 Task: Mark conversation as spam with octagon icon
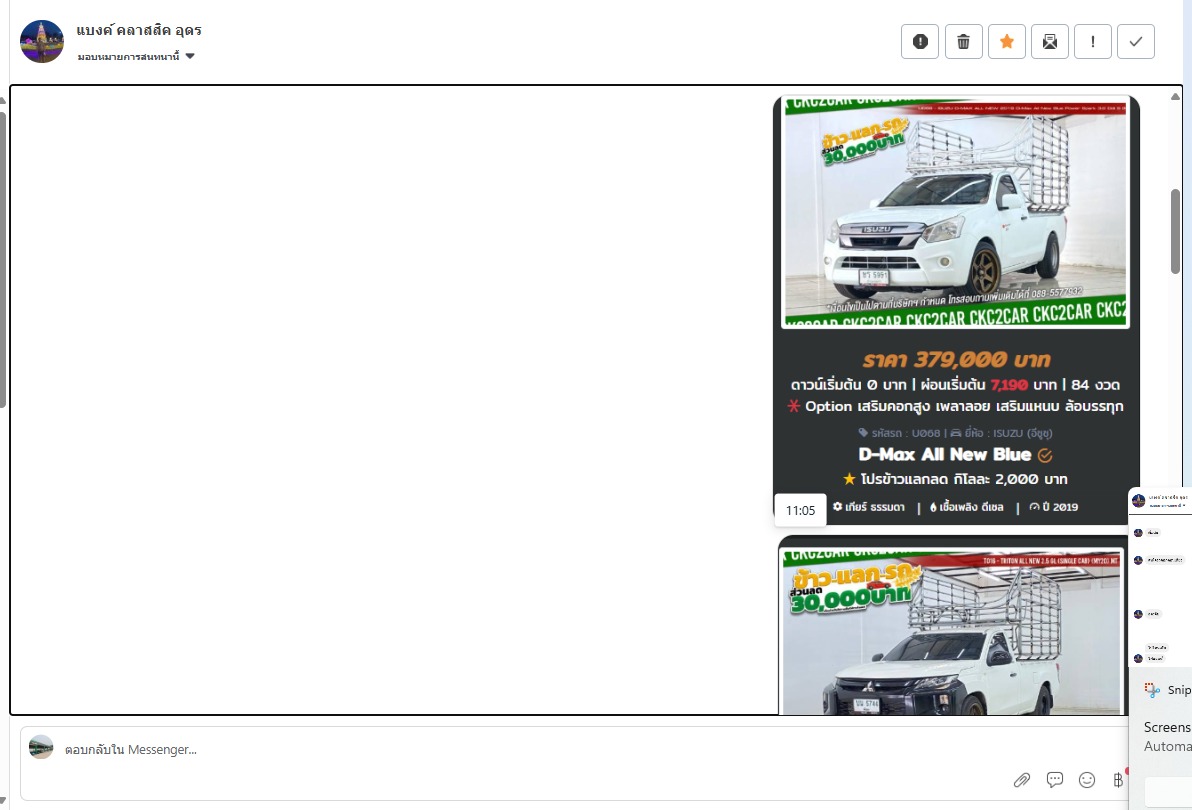[920, 41]
